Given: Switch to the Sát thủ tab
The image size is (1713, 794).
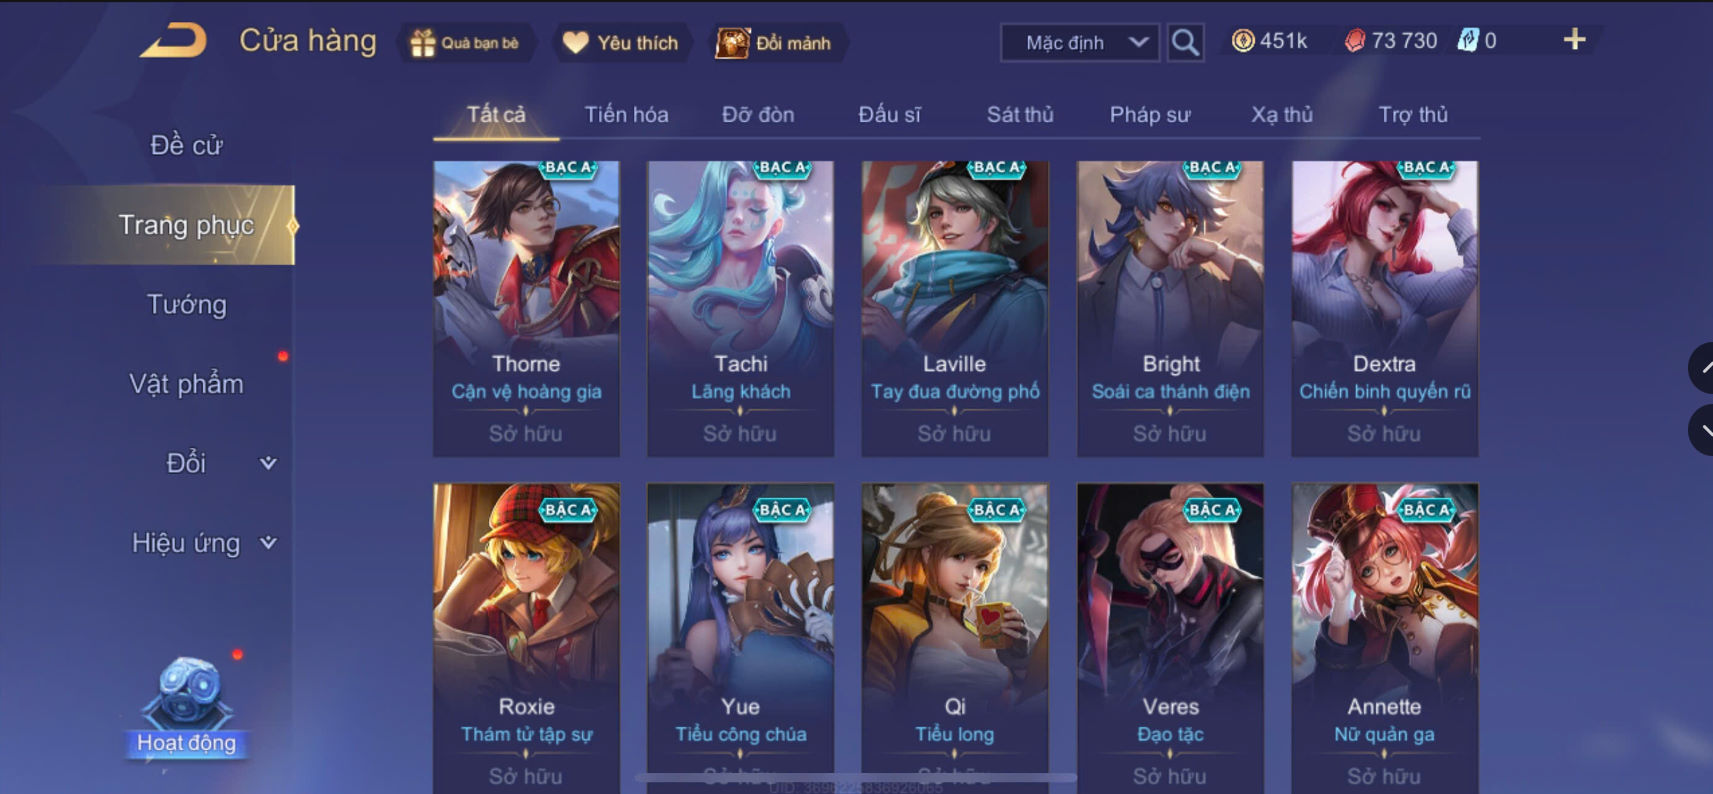Looking at the screenshot, I should point(1020,114).
